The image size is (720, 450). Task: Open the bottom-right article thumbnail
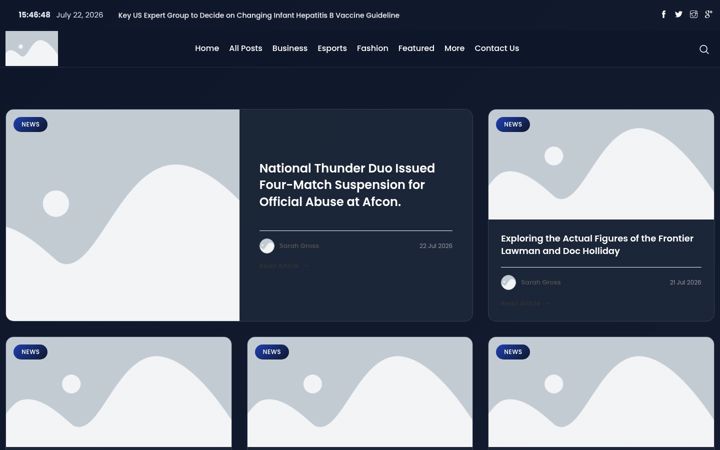[x=601, y=392]
